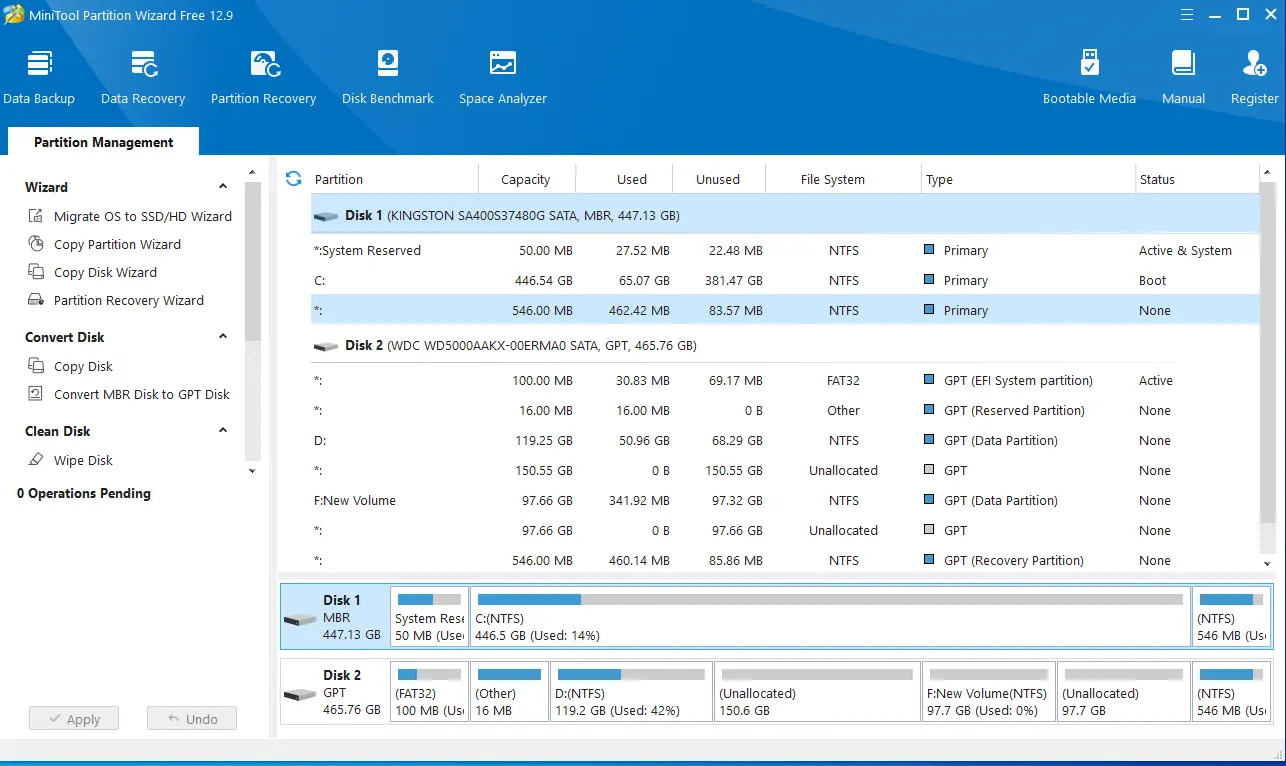The width and height of the screenshot is (1286, 766).
Task: Collapse the Wizard section
Action: tap(223, 187)
